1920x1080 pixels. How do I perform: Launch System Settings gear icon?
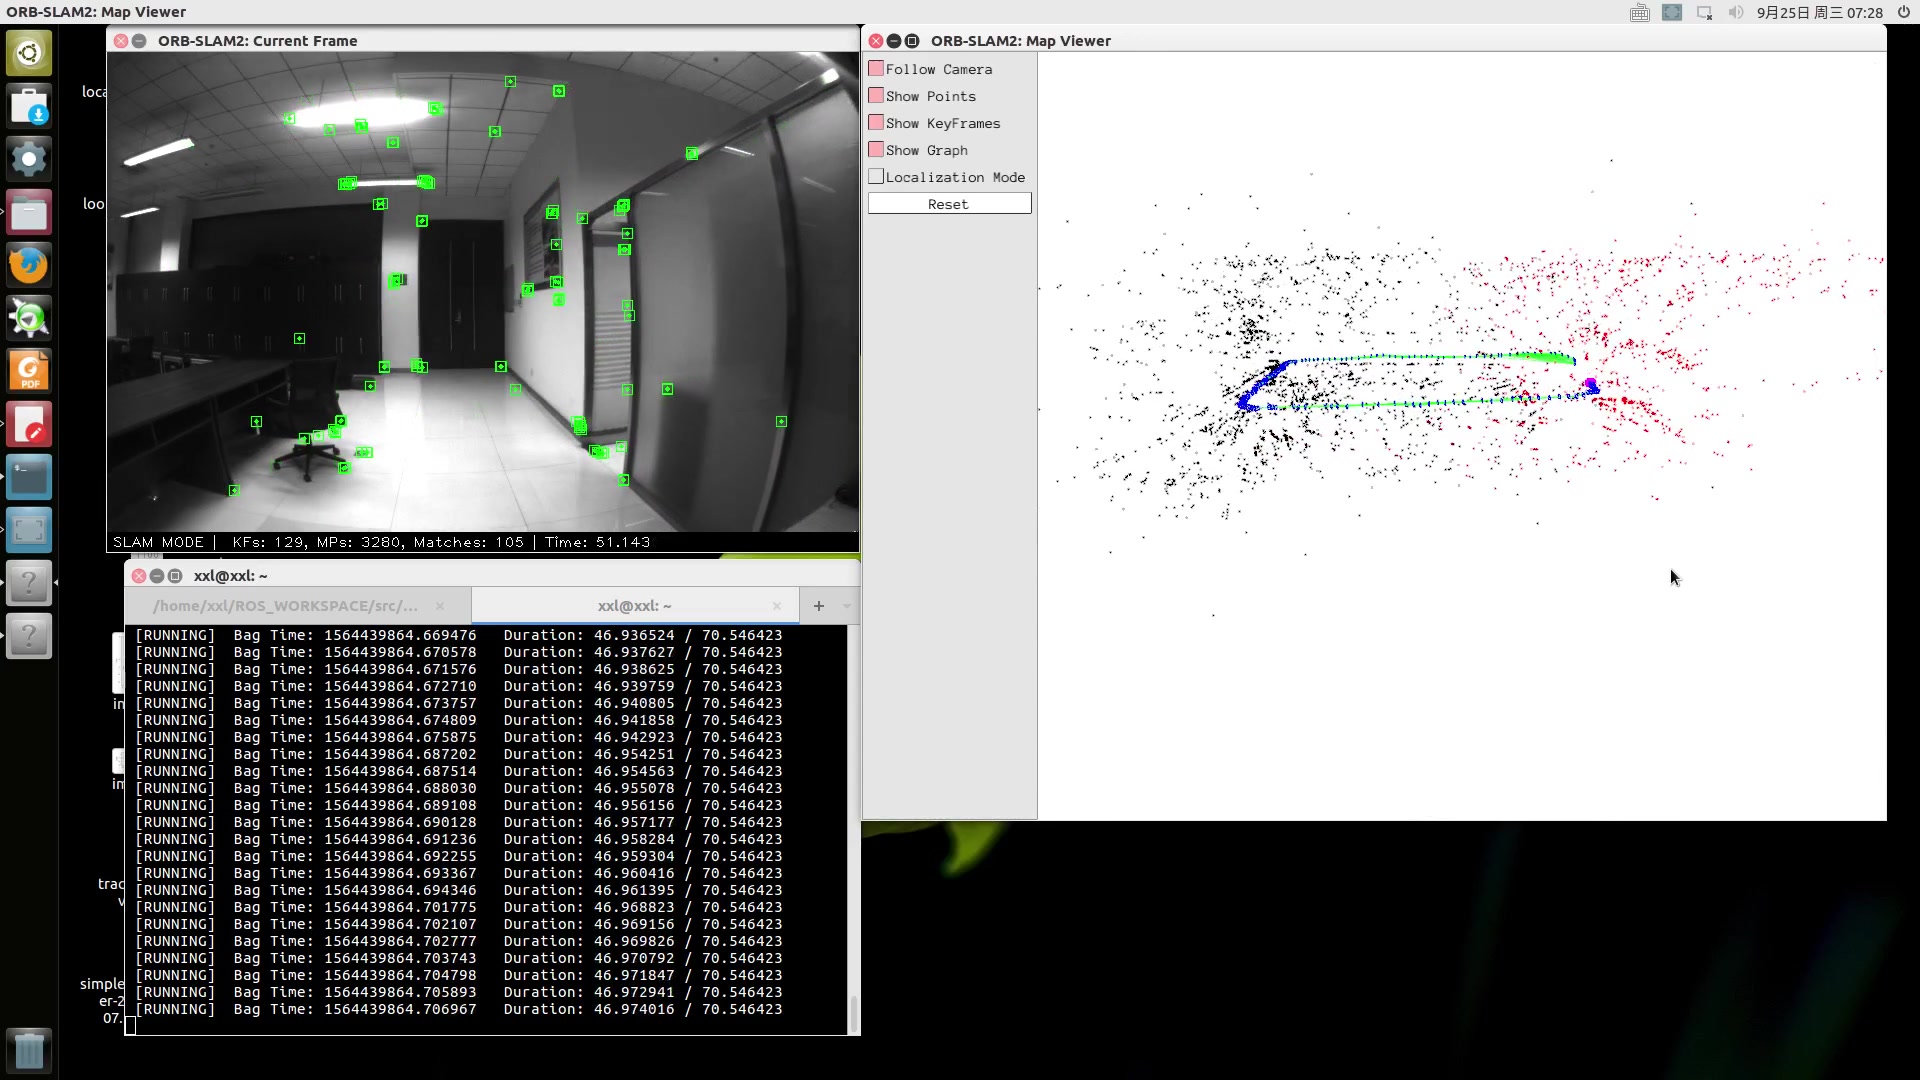pos(29,158)
